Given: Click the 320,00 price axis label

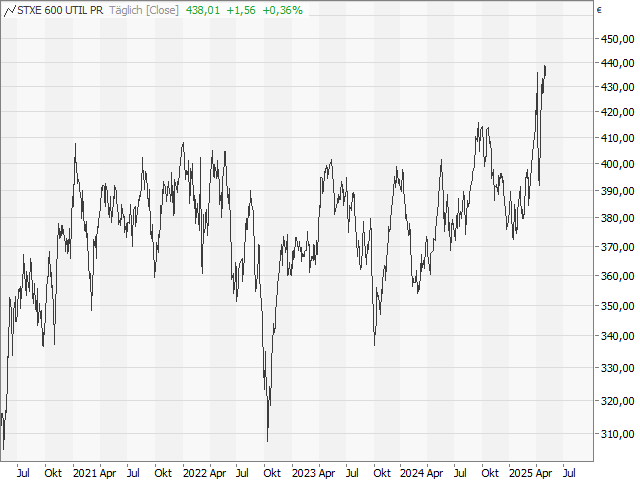Looking at the screenshot, I should (618, 401).
